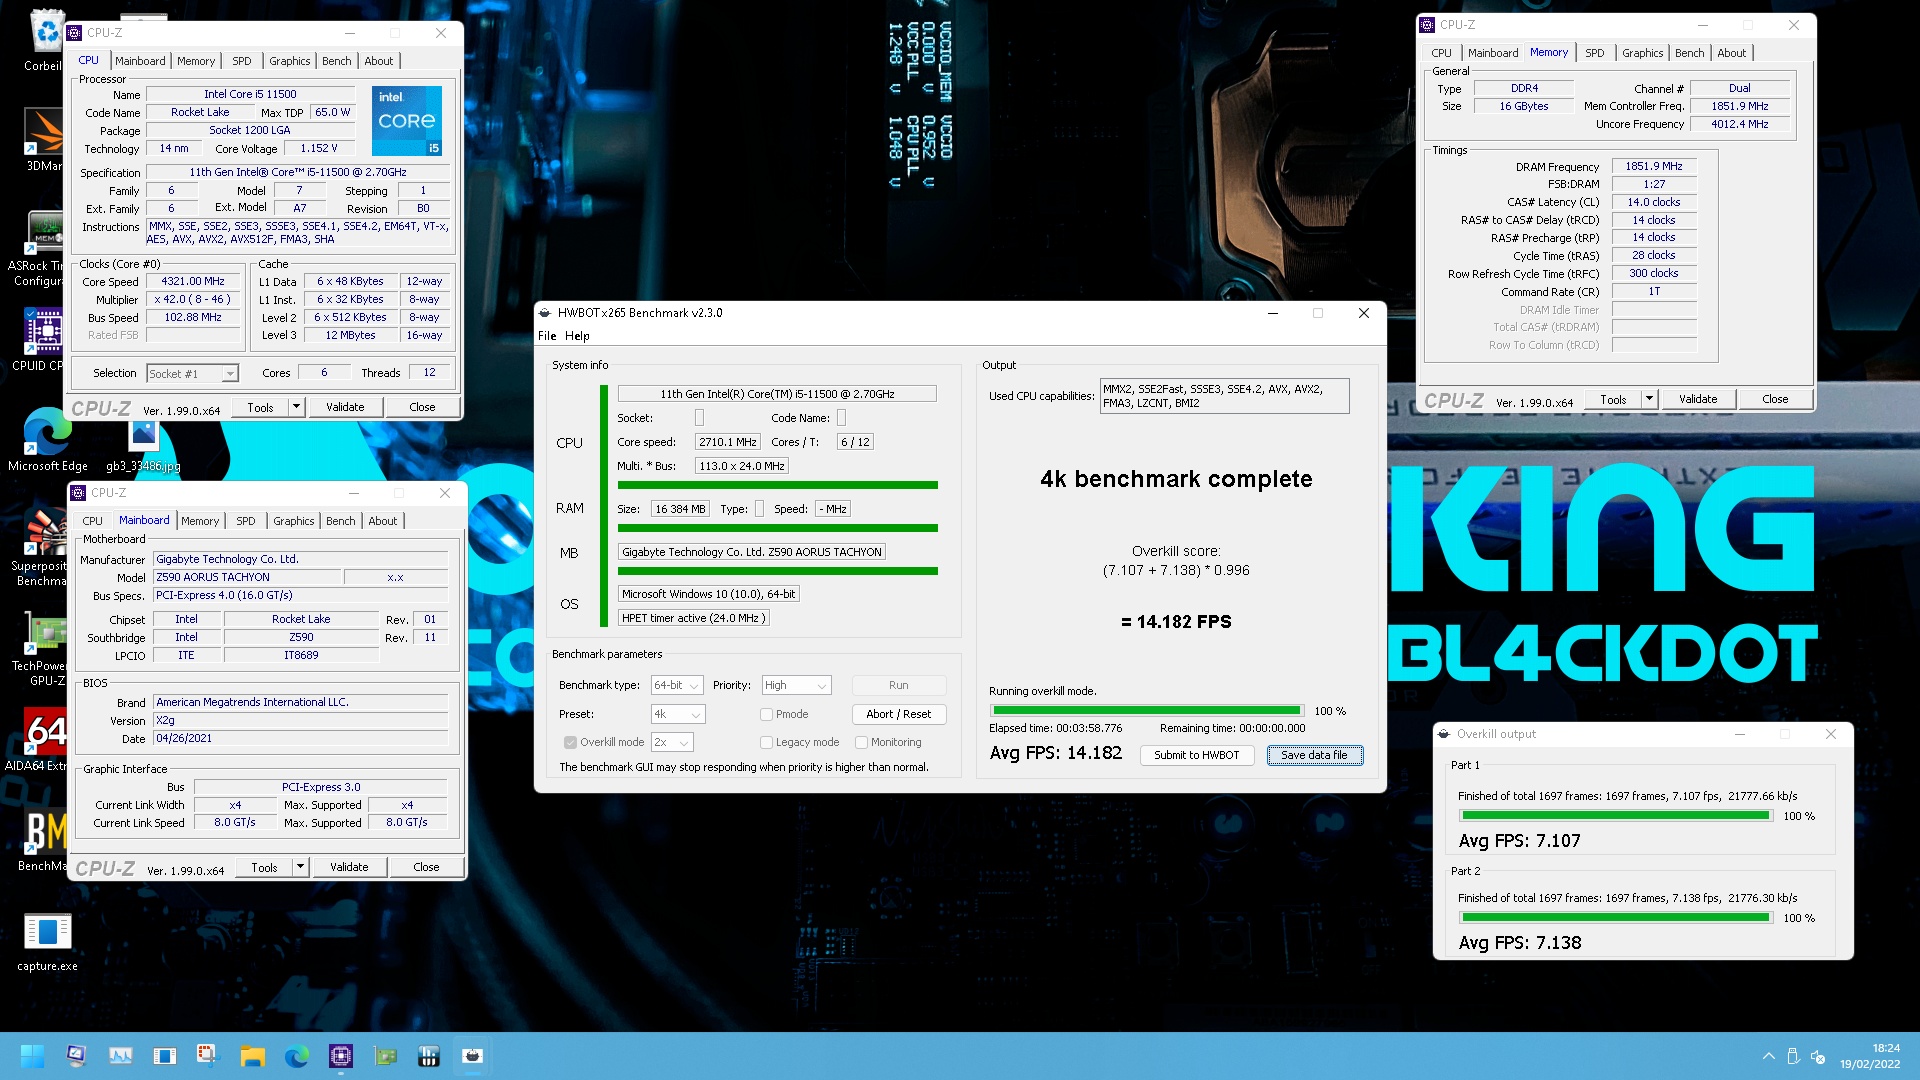Open the Socket #1 selection dropdown
The height and width of the screenshot is (1080, 1920).
[x=193, y=373]
